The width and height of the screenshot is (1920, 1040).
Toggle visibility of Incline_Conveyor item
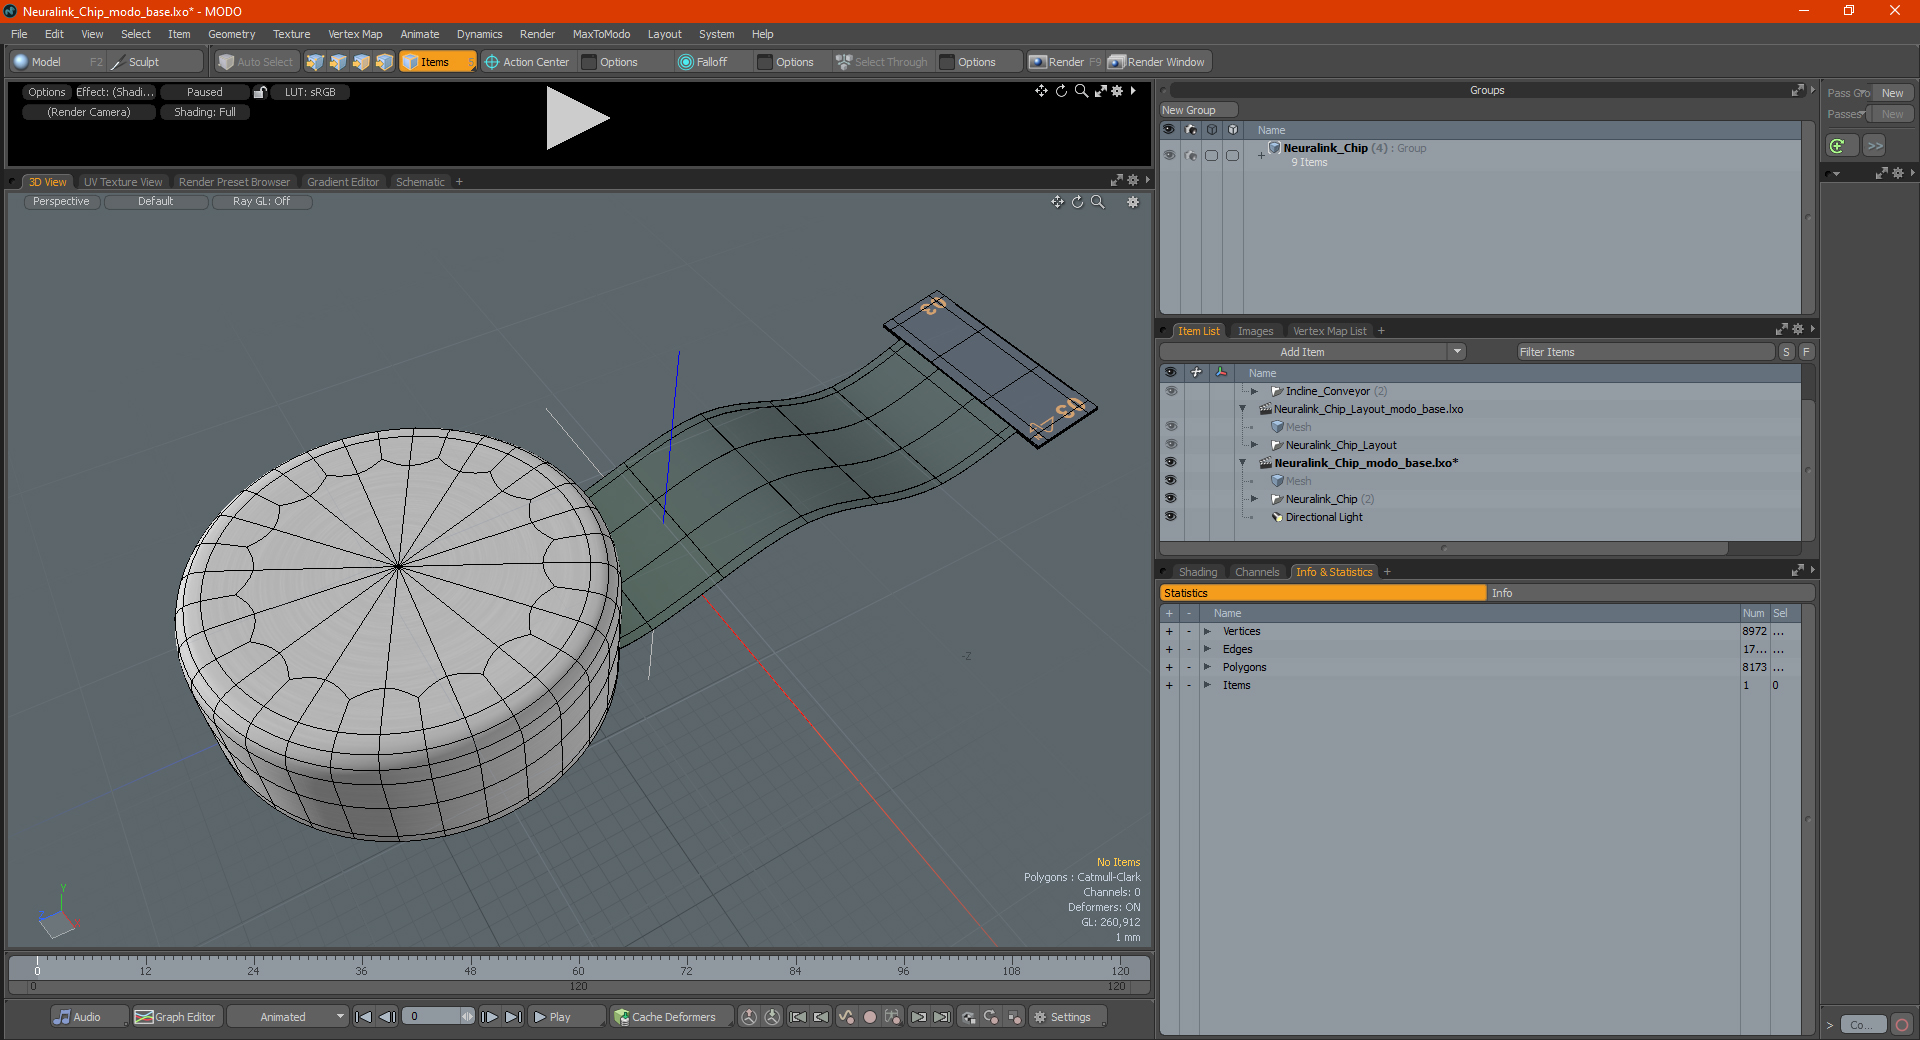[x=1171, y=391]
